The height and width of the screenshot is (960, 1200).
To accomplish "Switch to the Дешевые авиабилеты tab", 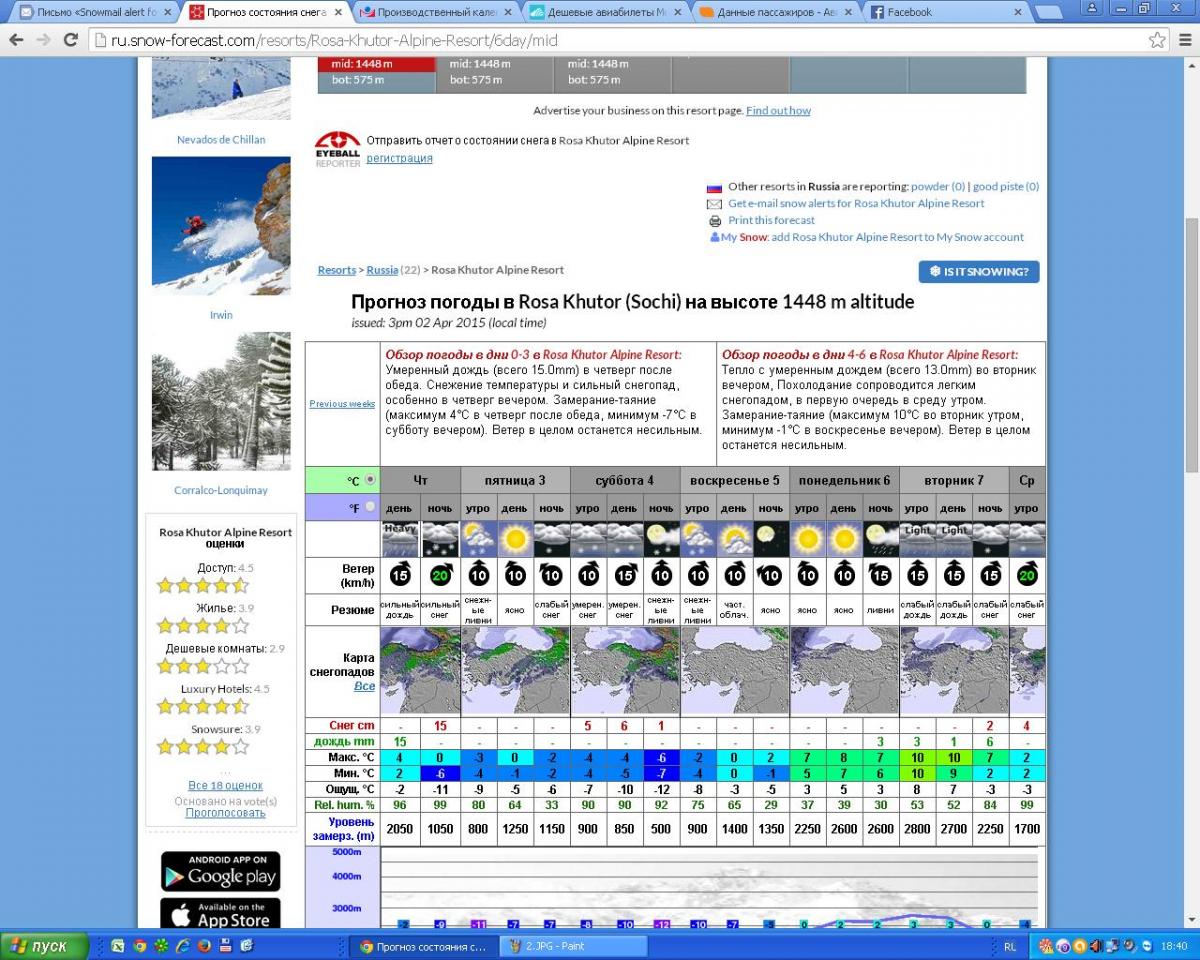I will tap(605, 12).
